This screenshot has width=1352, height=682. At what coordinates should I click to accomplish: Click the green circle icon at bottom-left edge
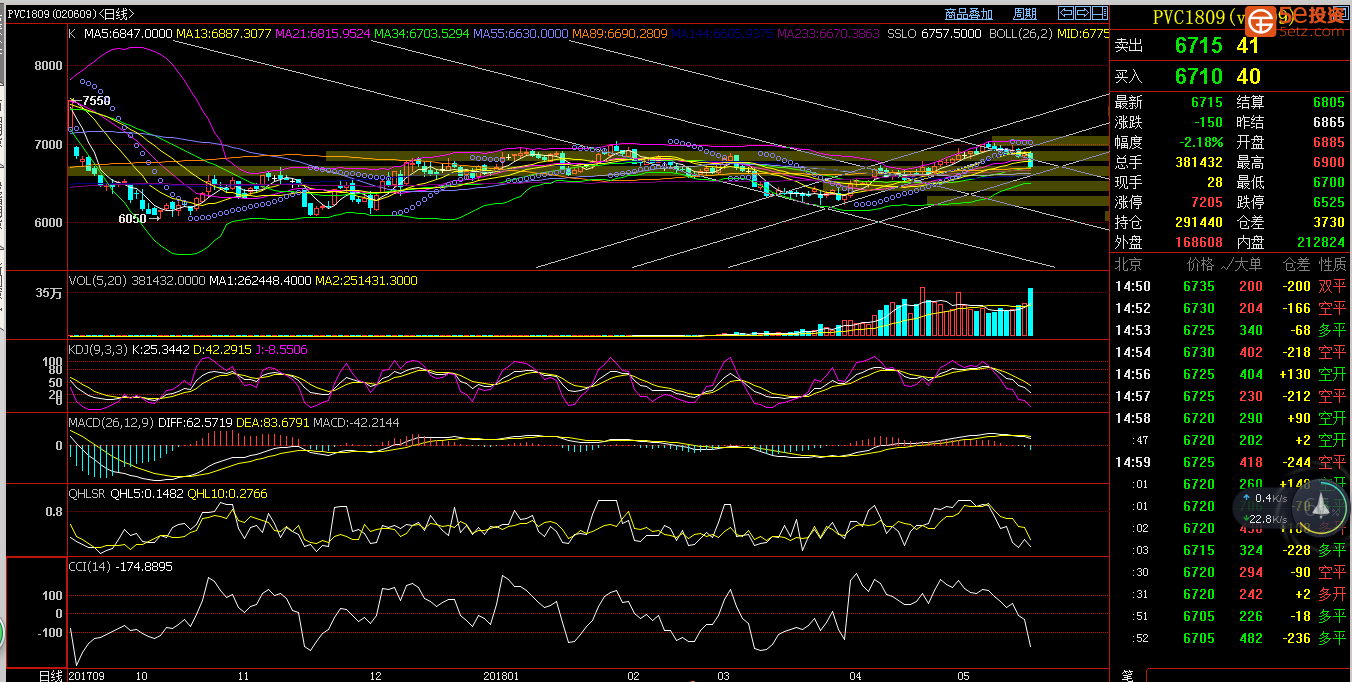click(x=2, y=632)
